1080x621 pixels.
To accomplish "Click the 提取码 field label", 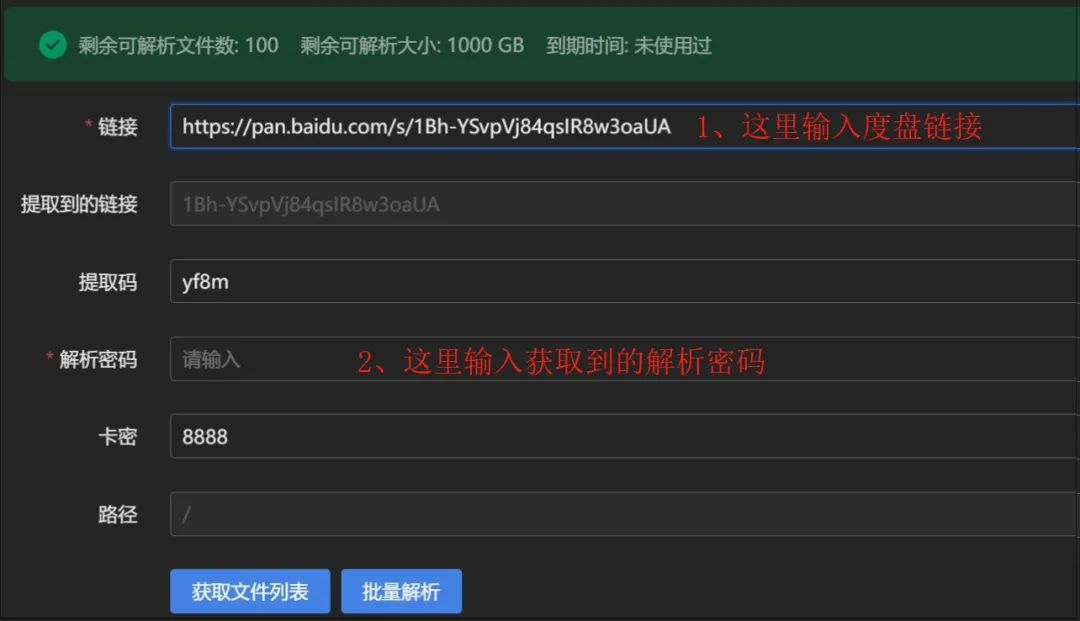I will [107, 281].
